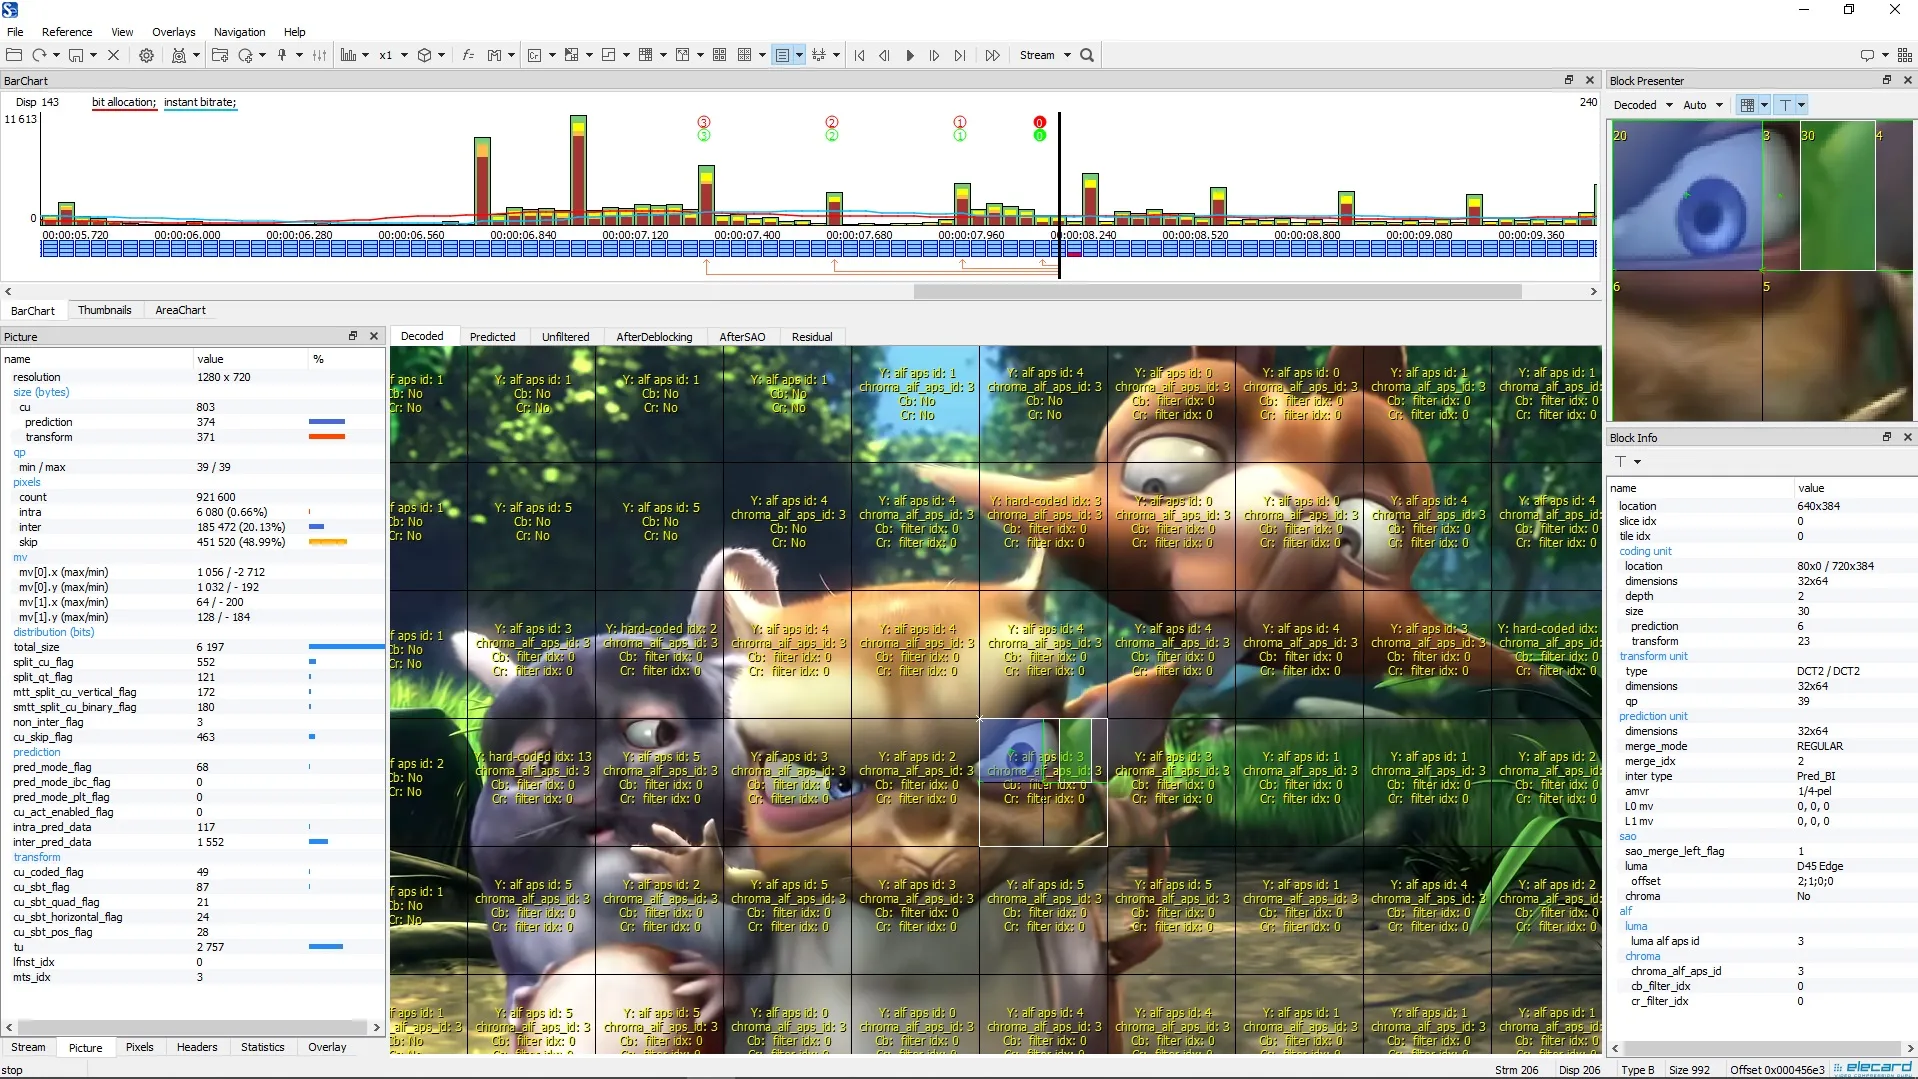Viewport: 1918px width, 1079px height.
Task: Toggle the bit allocation legend
Action: [124, 102]
